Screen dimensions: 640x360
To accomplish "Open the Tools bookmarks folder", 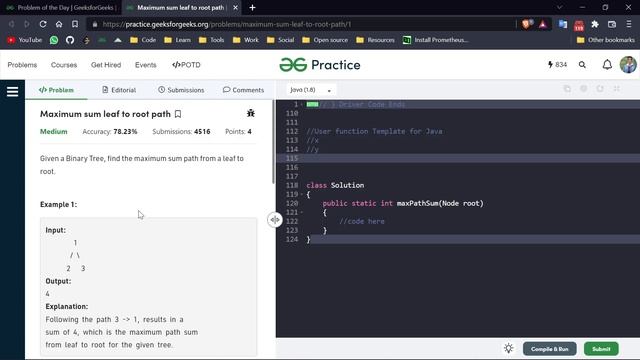I will tap(211, 40).
